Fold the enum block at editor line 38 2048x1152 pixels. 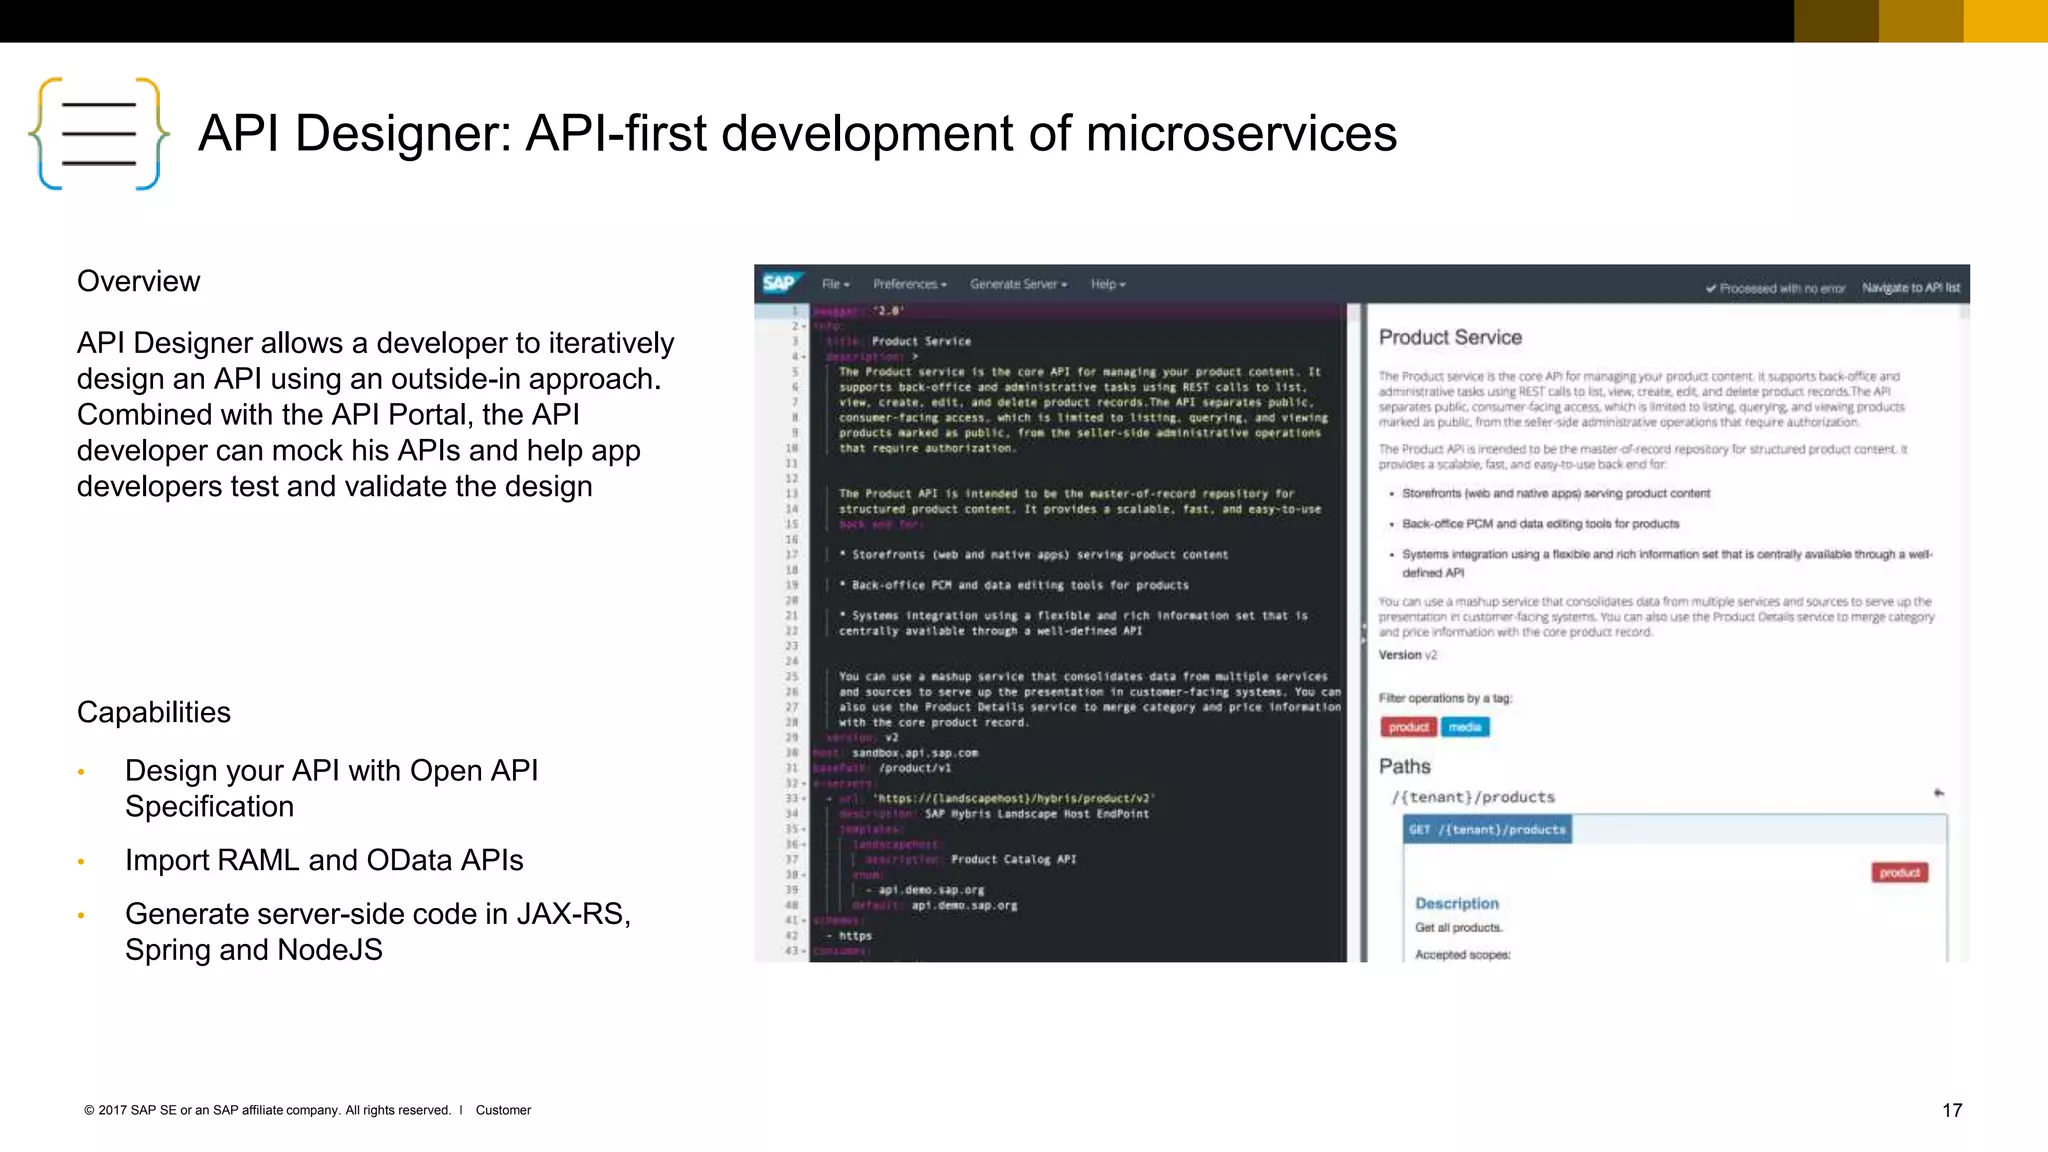(x=802, y=874)
